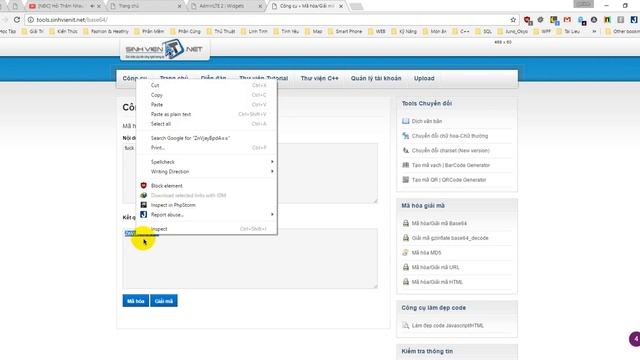Expand the Report abuse submenu
Screen dimensions: 640x360
[x=207, y=215]
